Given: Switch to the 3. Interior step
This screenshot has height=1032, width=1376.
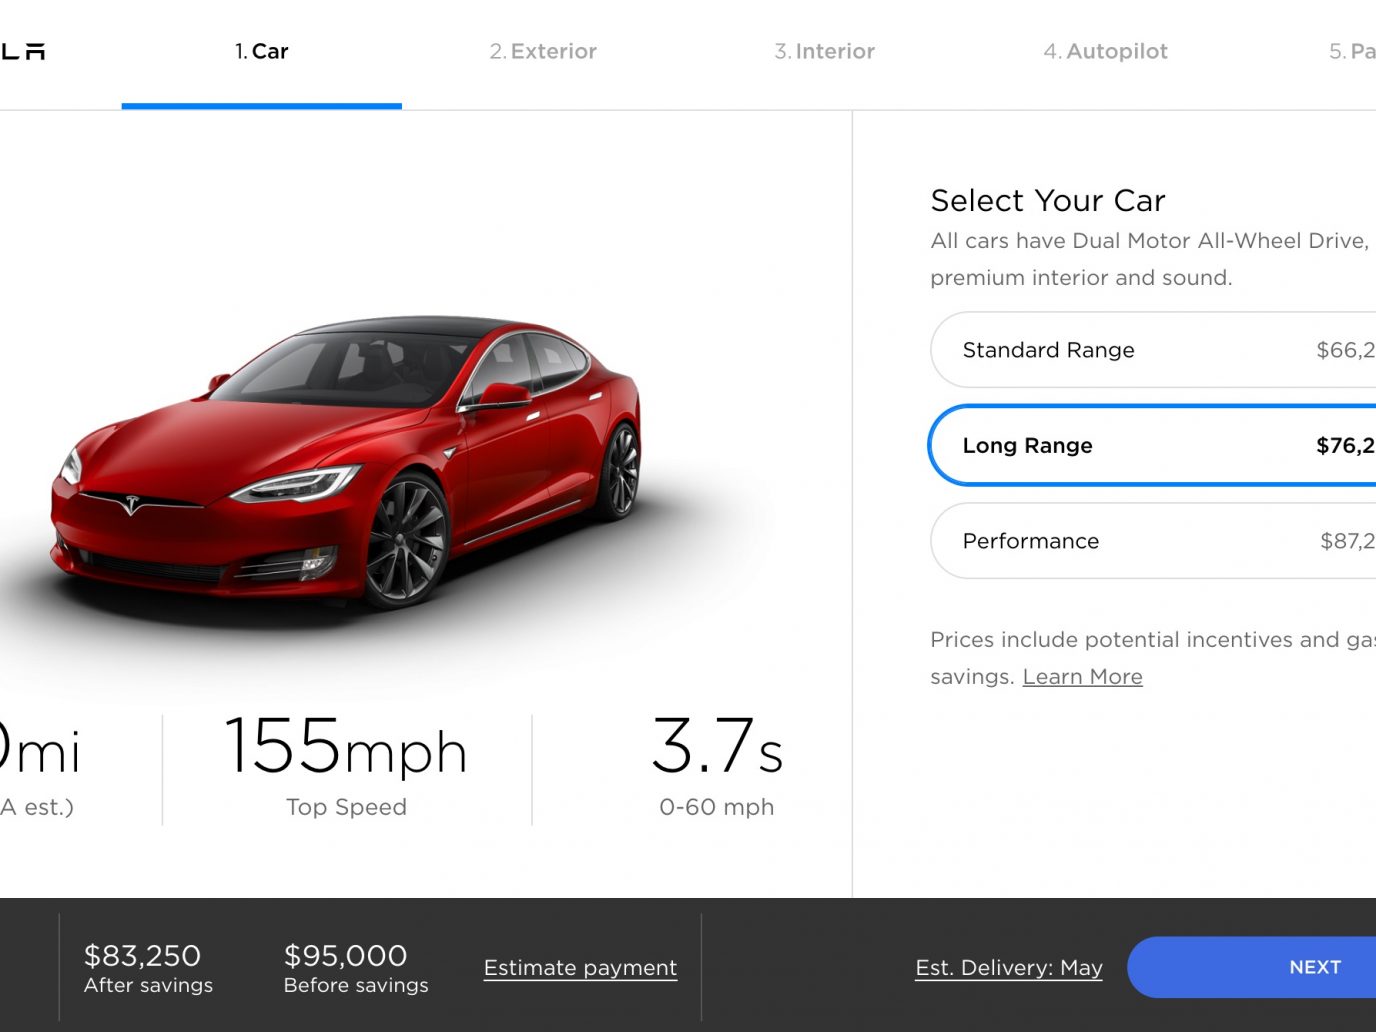Looking at the screenshot, I should coord(824,51).
